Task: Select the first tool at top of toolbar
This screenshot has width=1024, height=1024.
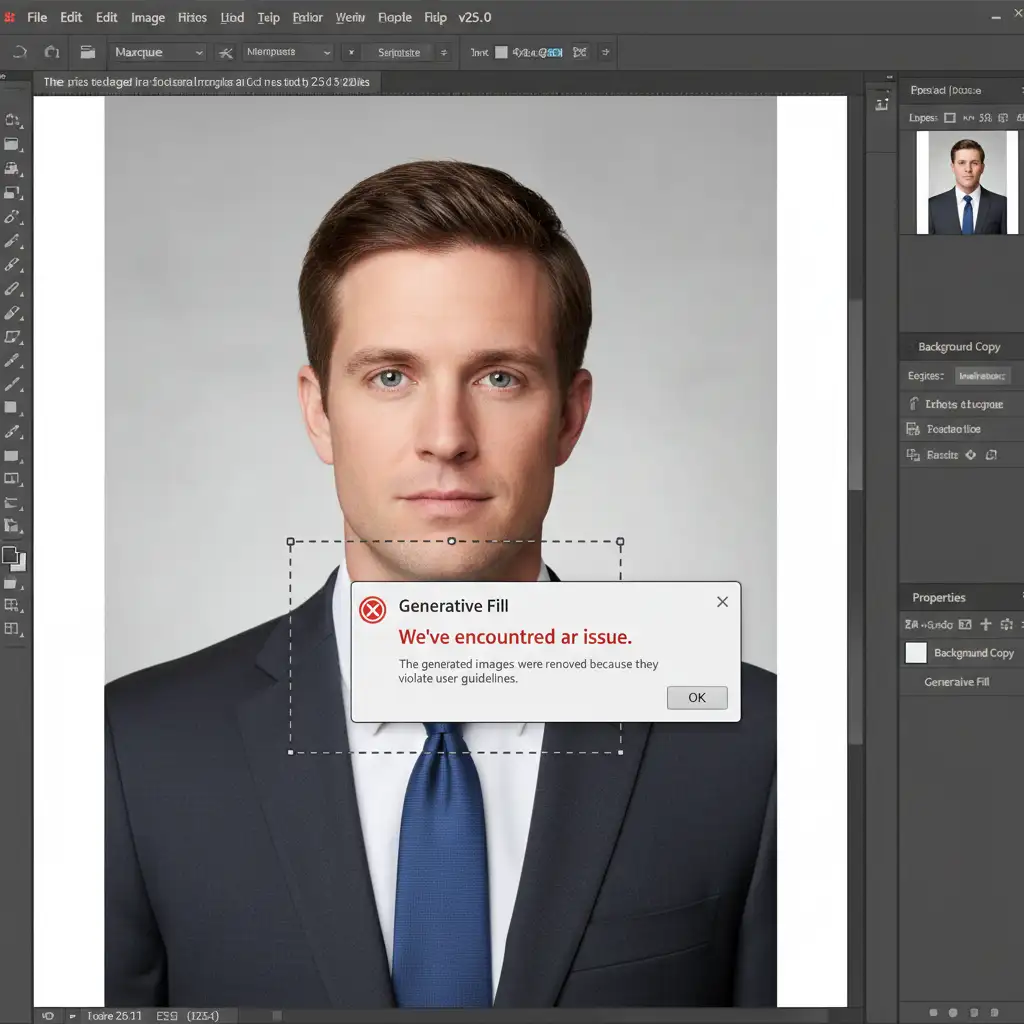Action: click(12, 120)
